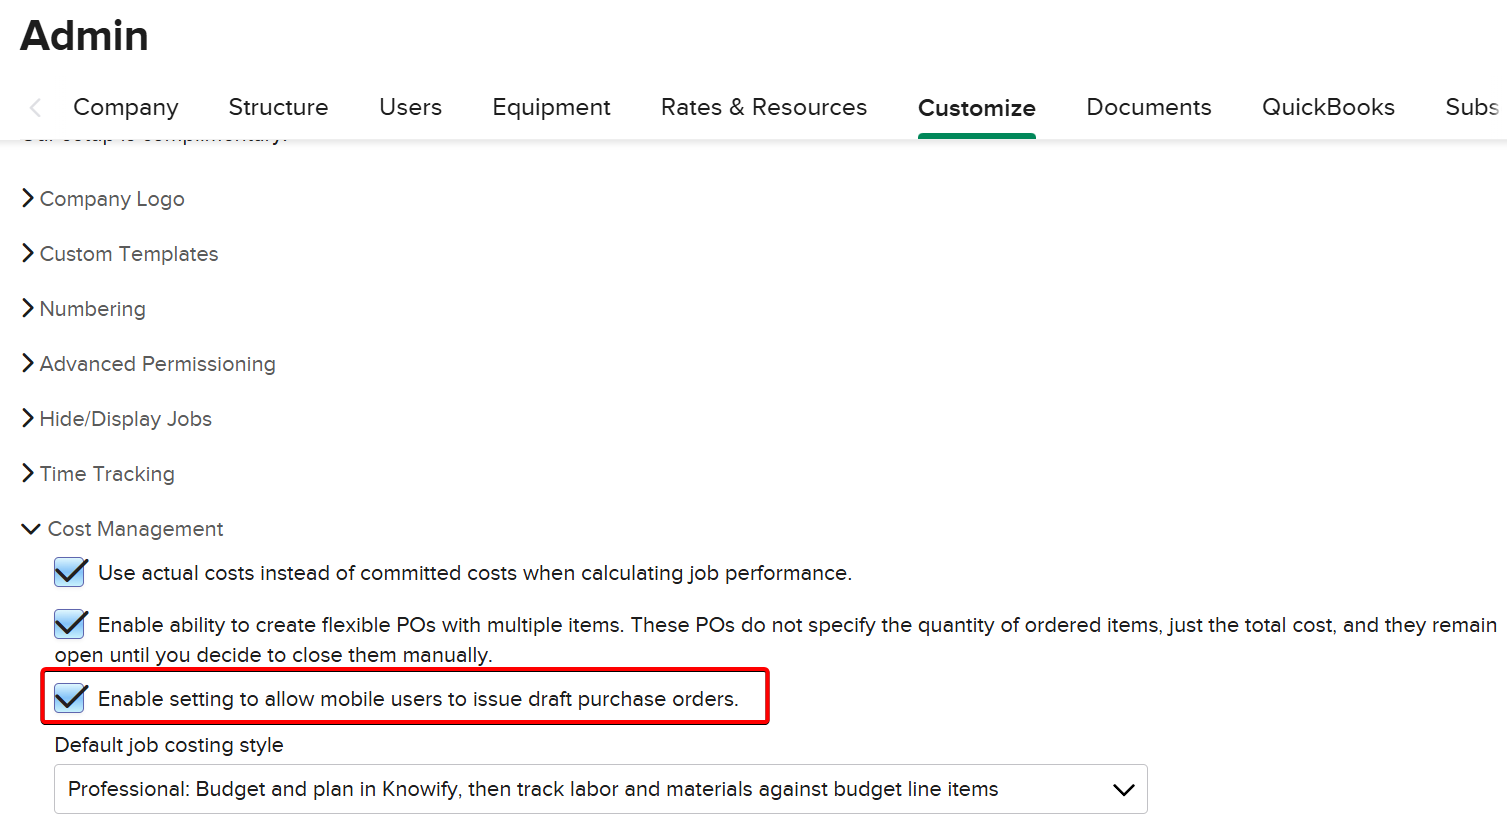
Task: Collapse the Cost Management section
Action: 135,529
